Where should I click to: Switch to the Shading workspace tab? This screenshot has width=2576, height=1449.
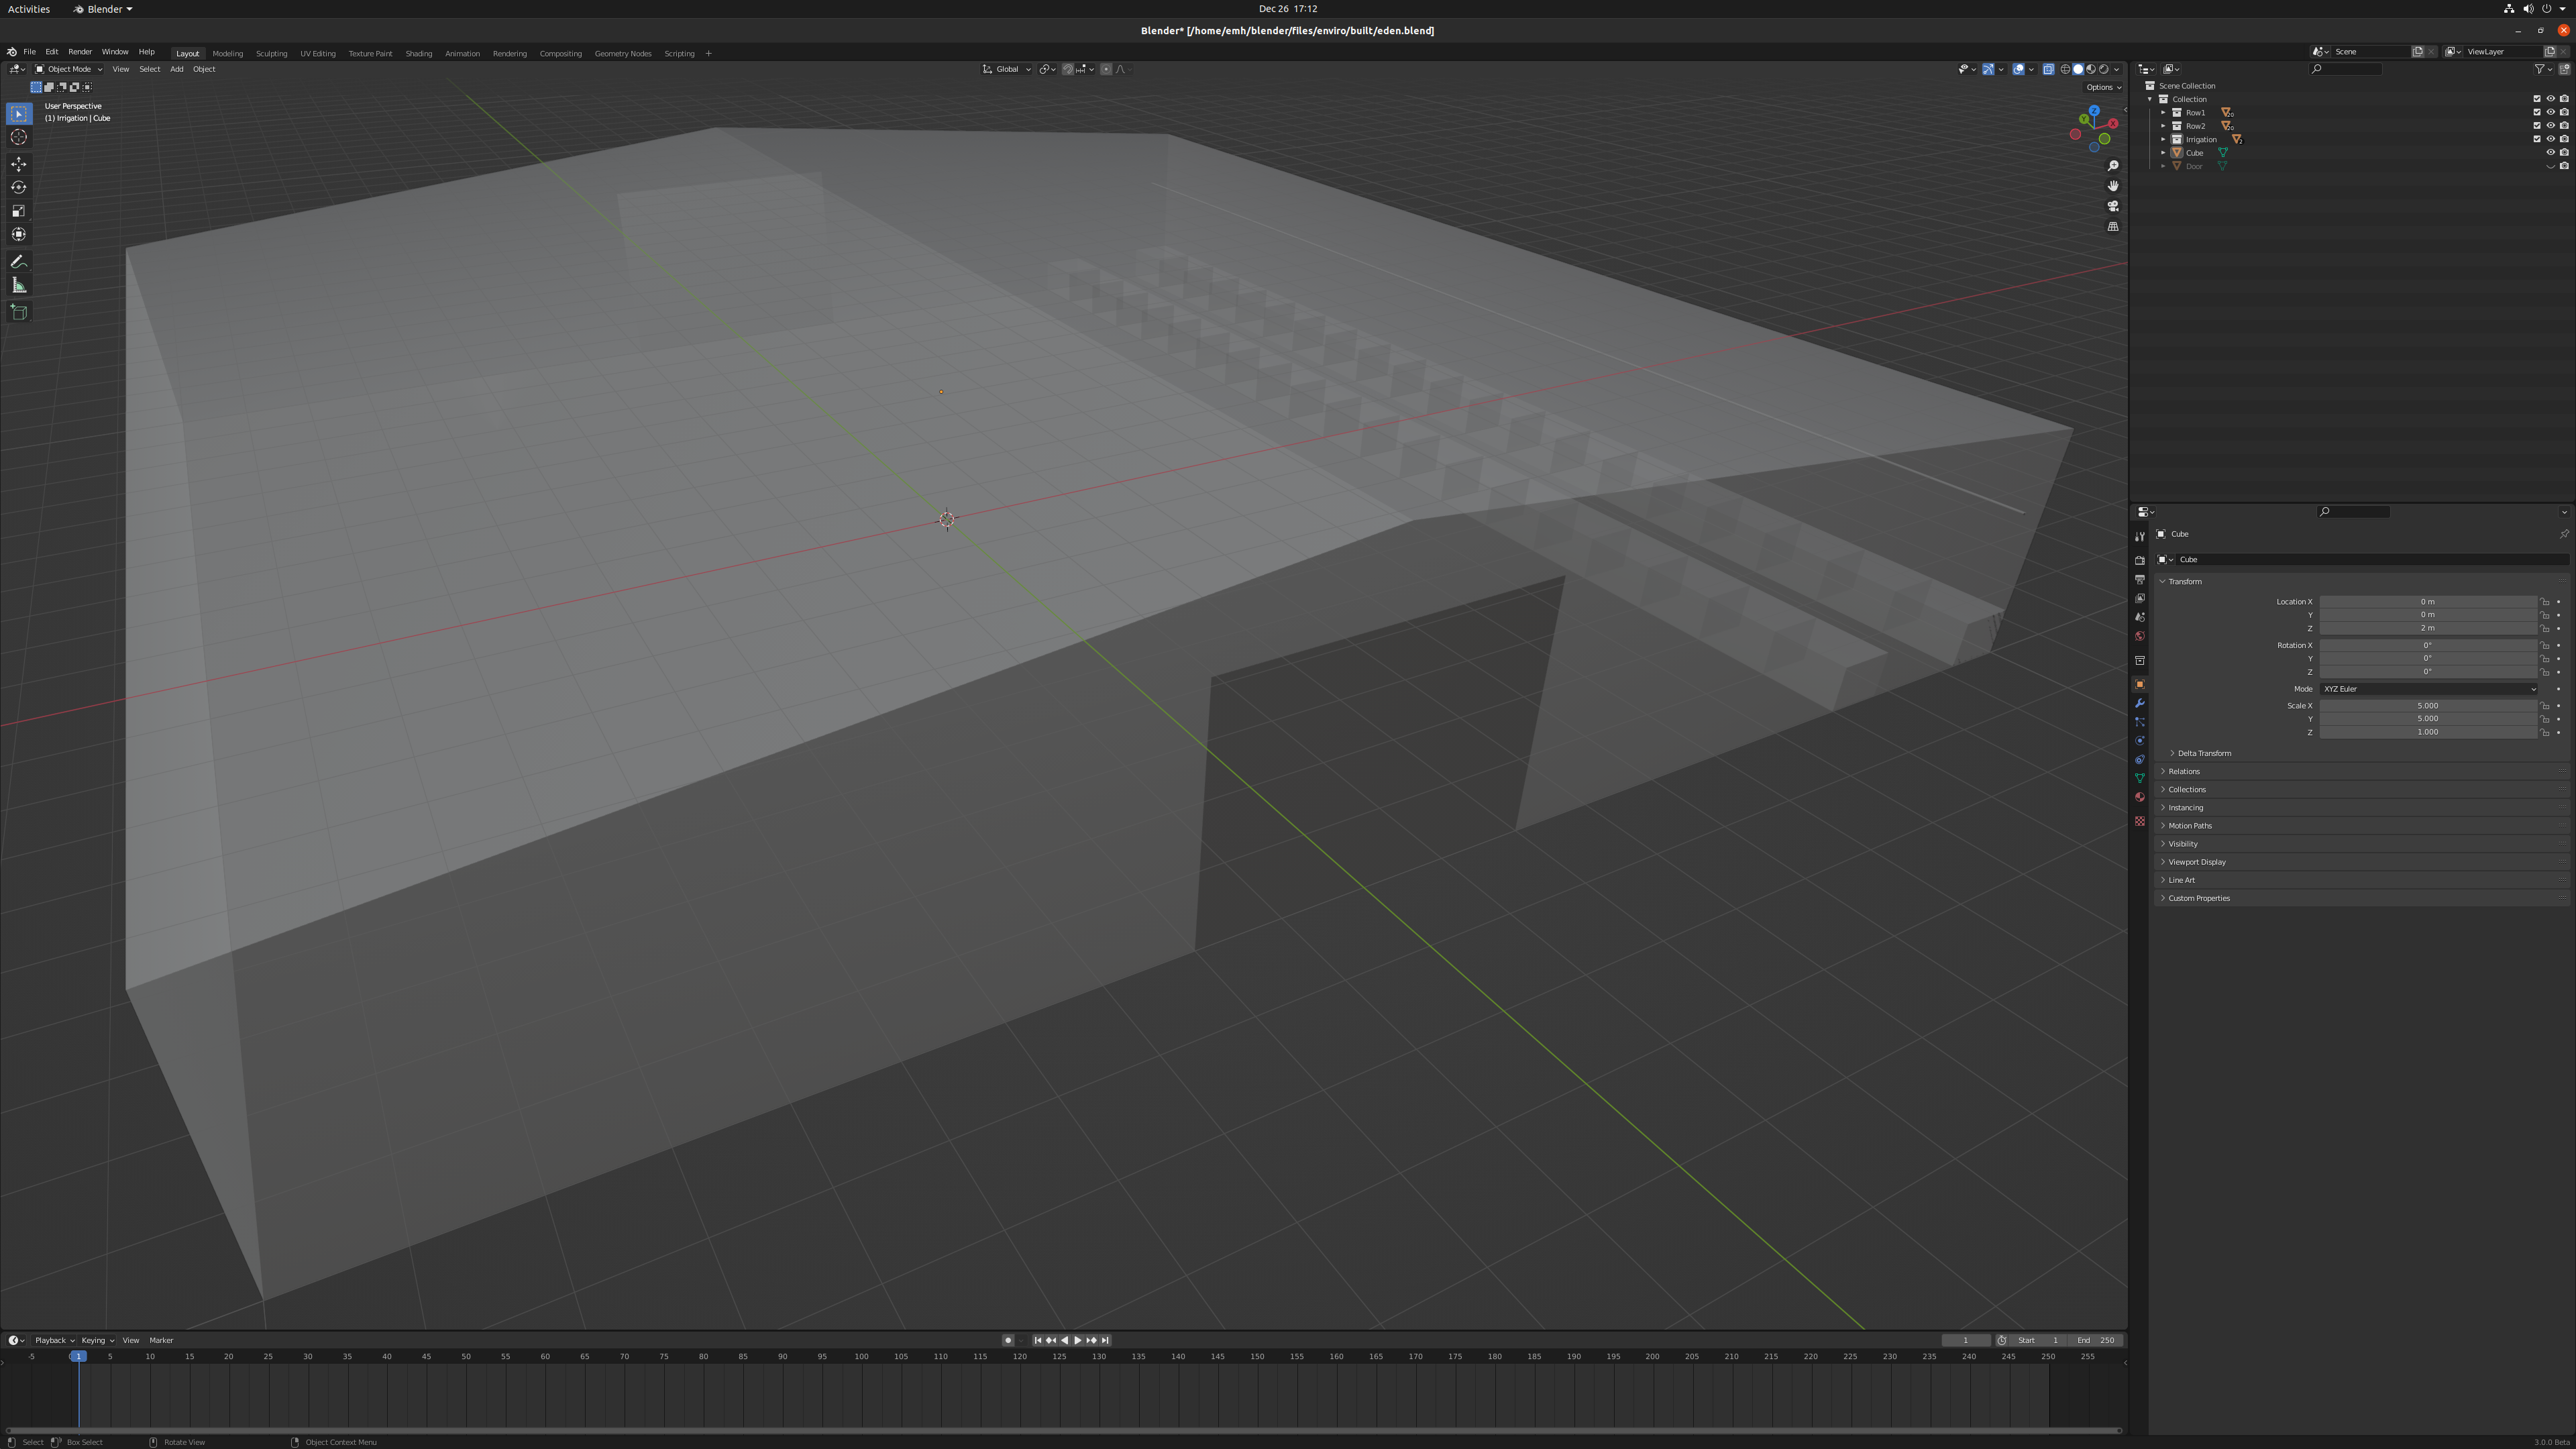click(x=419, y=54)
